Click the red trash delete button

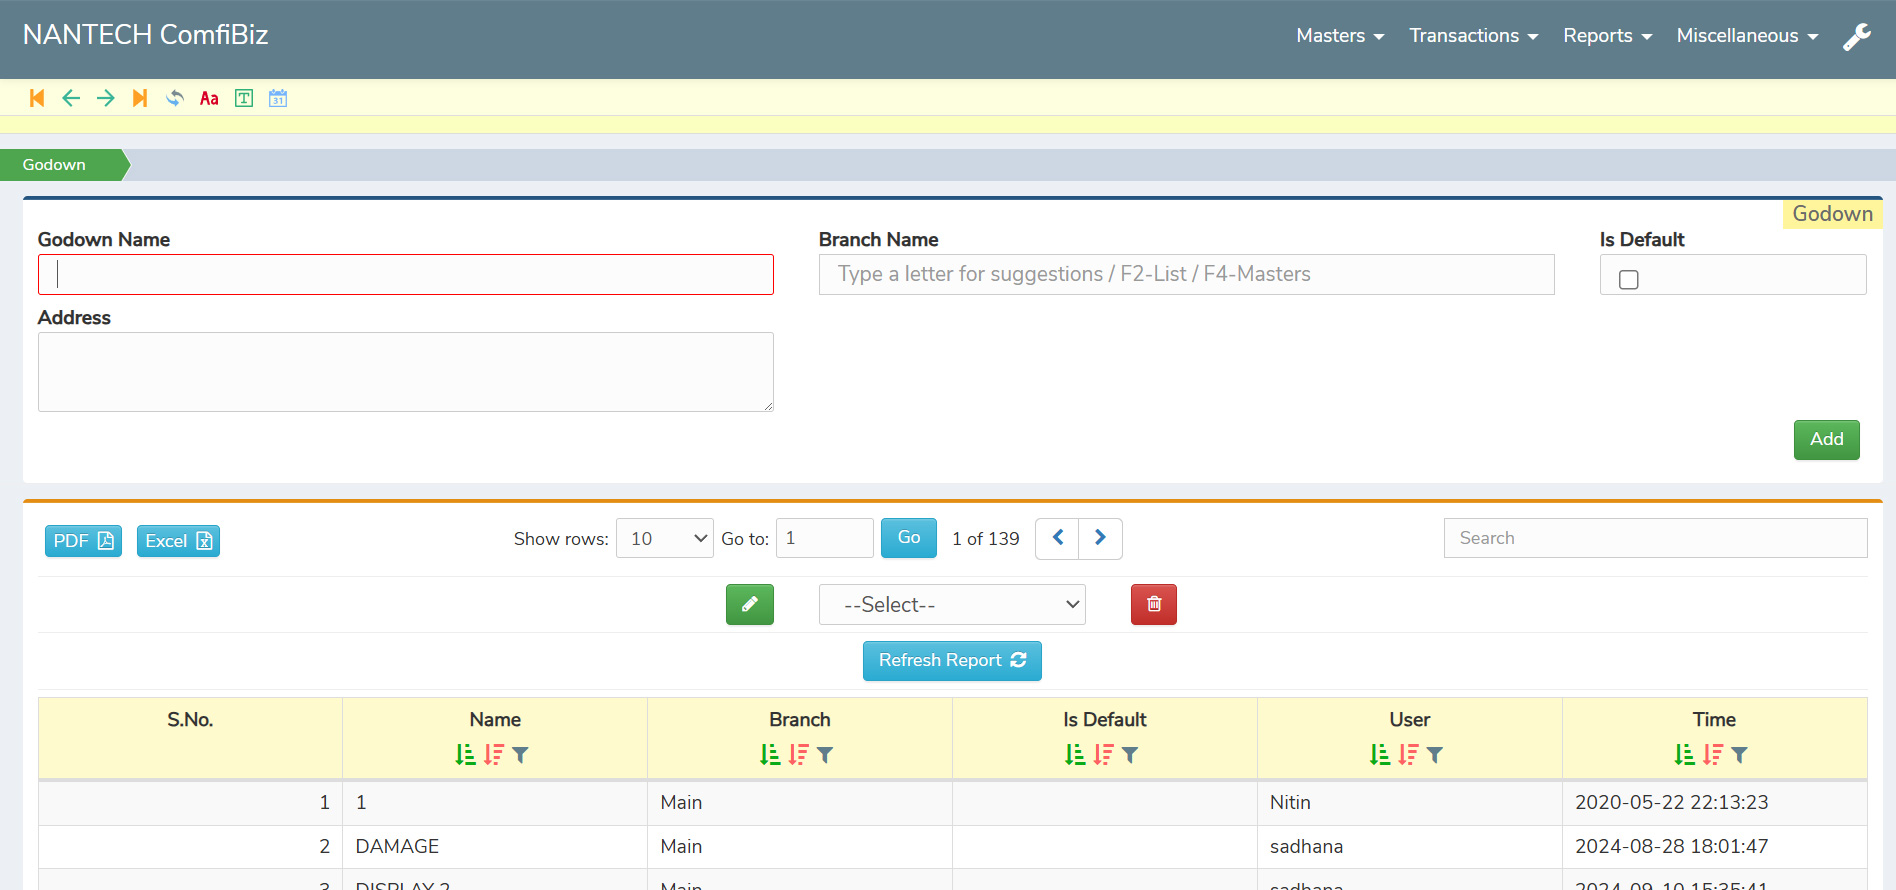(1153, 604)
